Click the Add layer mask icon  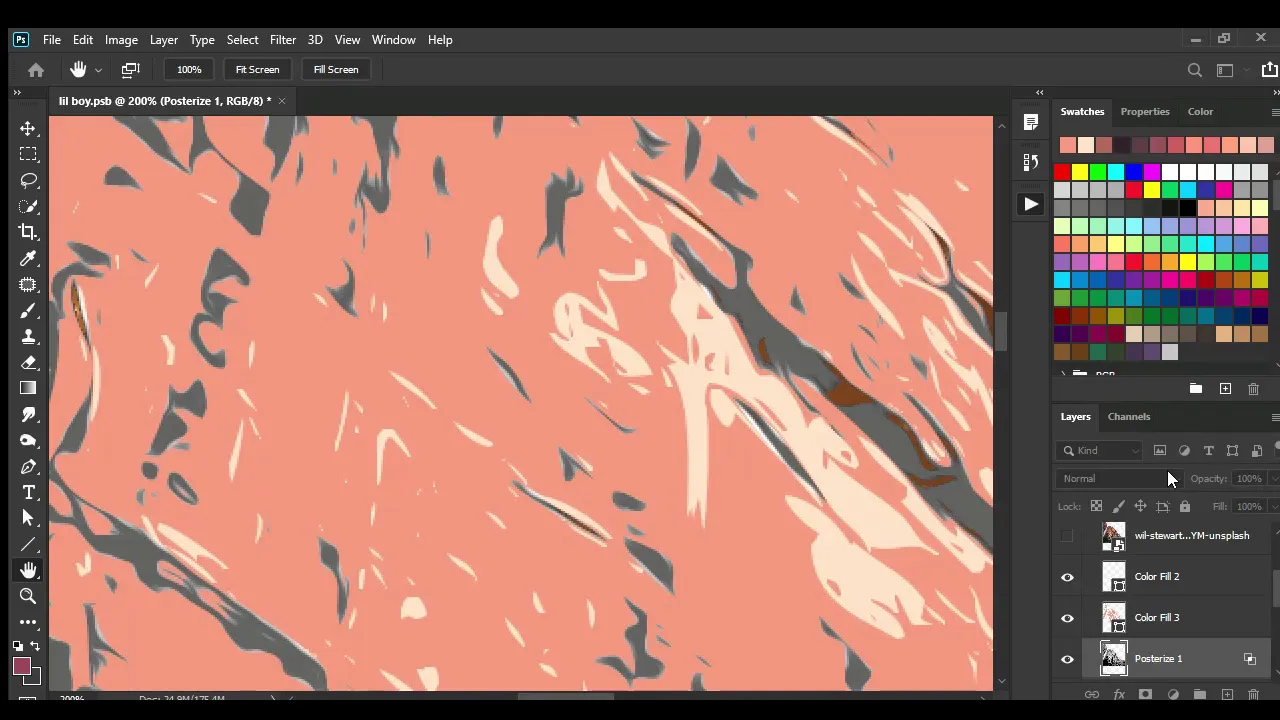pyautogui.click(x=1145, y=695)
